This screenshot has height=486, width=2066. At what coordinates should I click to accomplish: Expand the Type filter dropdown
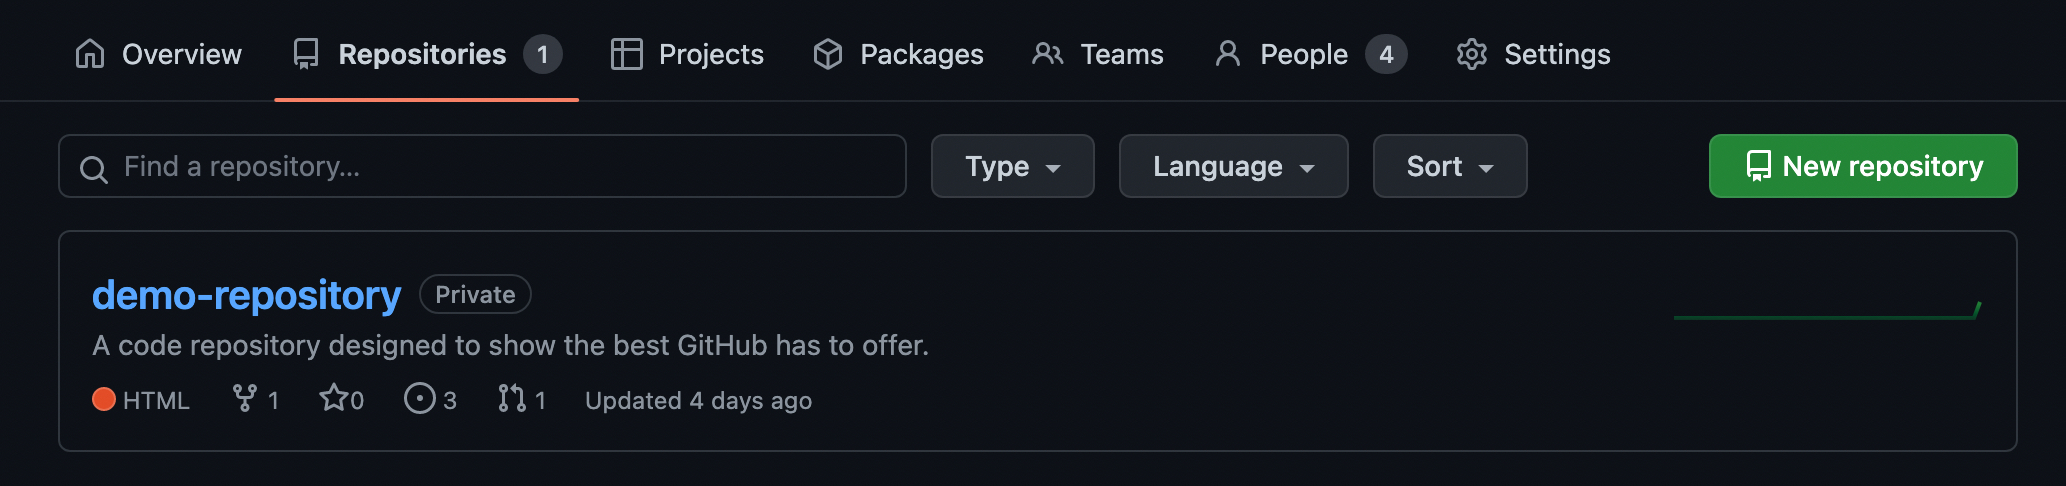(1012, 166)
